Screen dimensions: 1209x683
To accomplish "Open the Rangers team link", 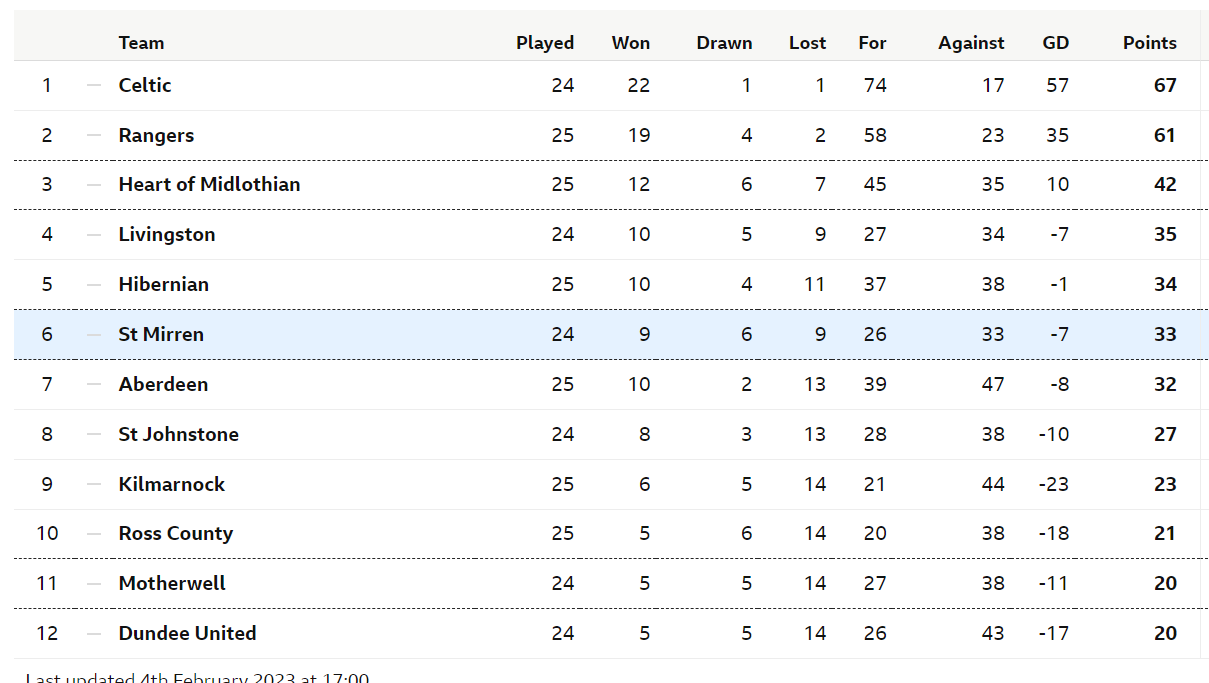I will pyautogui.click(x=156, y=135).
